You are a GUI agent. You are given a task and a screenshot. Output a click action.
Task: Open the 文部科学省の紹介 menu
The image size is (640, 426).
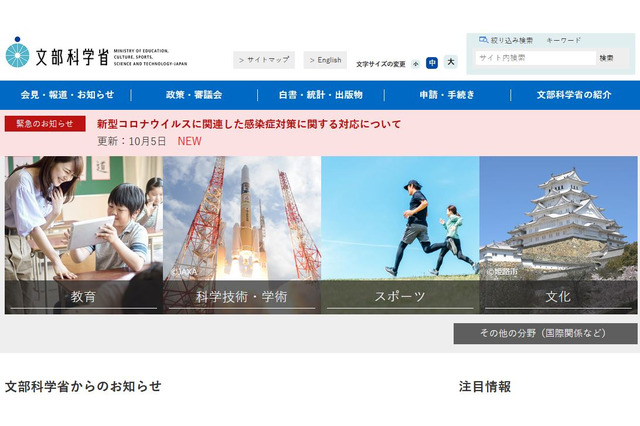(x=574, y=95)
